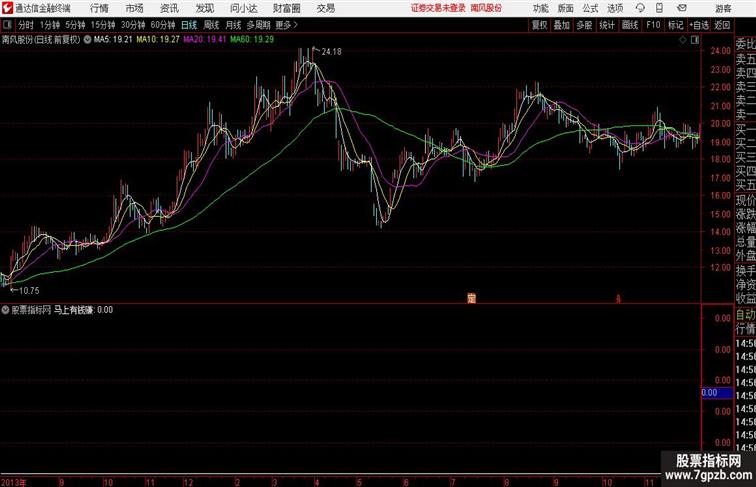
Task: Click the MA5: 19.21 value
Action: [x=113, y=40]
